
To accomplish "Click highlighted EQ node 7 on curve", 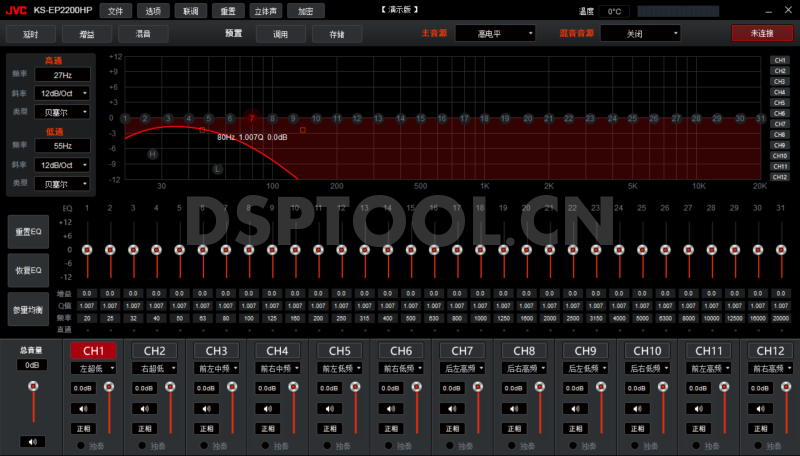I will (x=252, y=118).
